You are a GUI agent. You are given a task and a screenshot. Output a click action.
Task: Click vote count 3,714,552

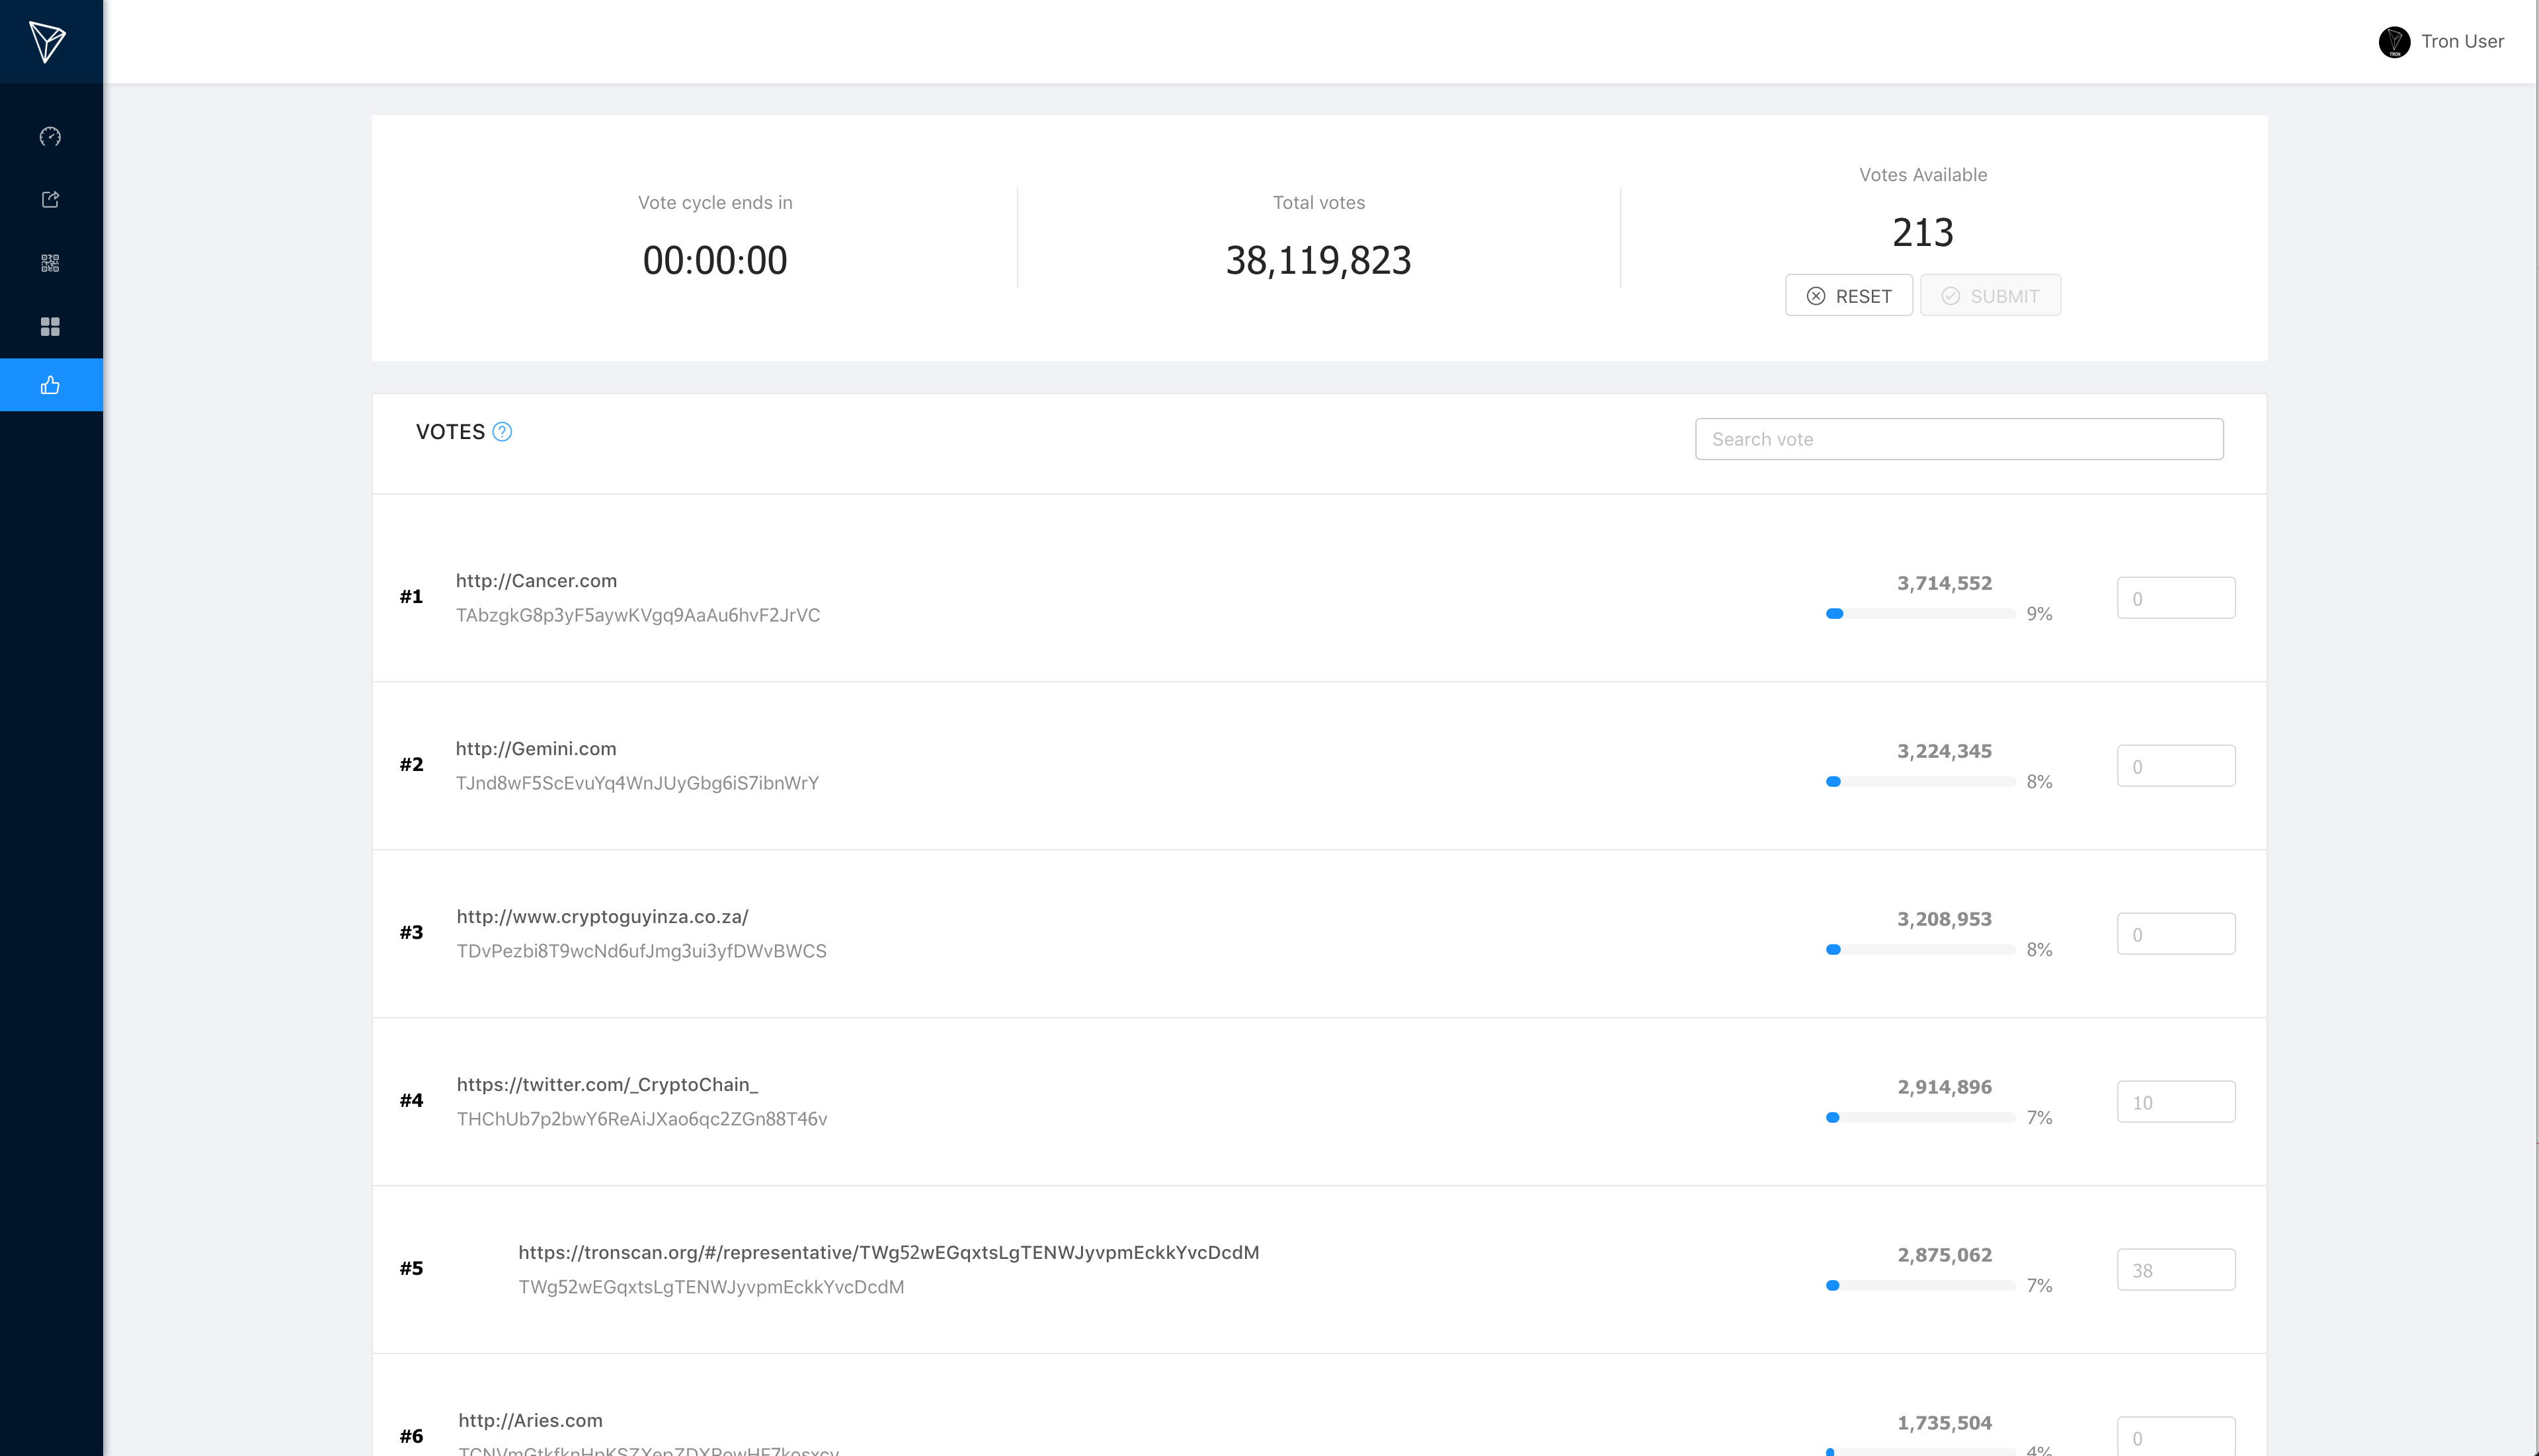[1944, 583]
